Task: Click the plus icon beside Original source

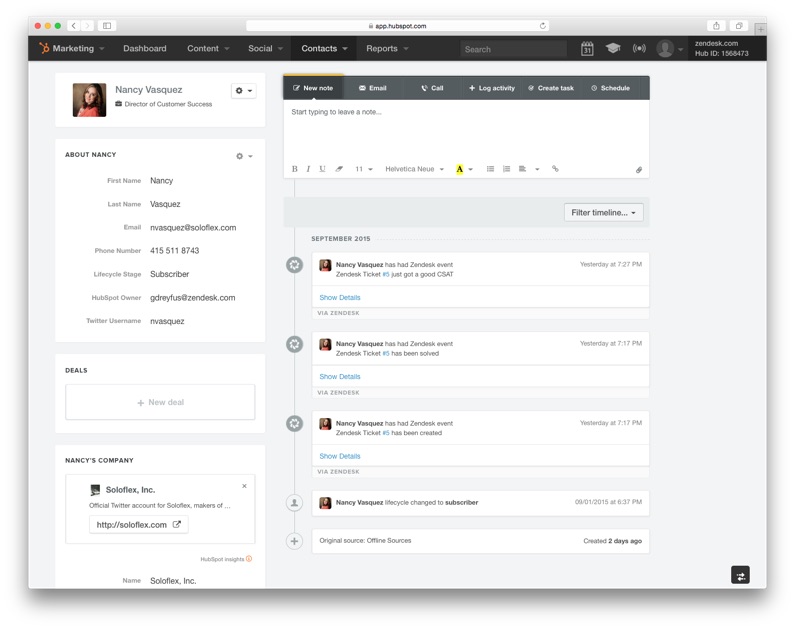Action: point(294,541)
